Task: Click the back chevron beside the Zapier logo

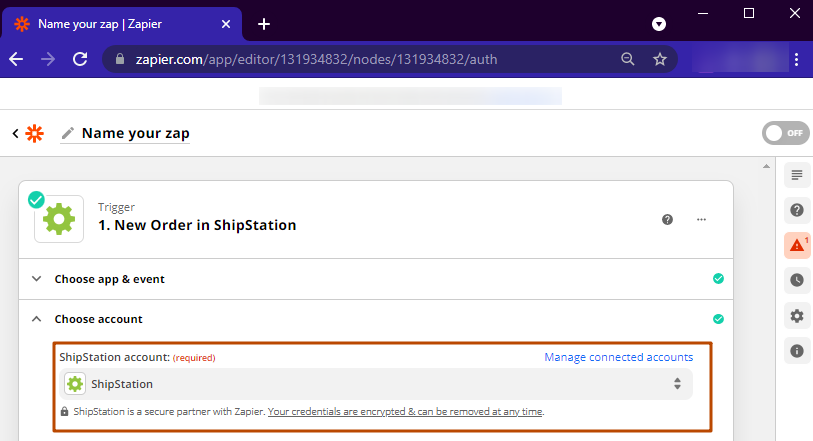Action: [x=16, y=133]
